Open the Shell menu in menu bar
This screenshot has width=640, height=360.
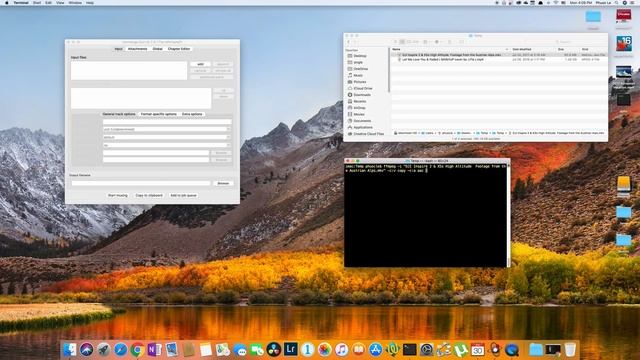(x=37, y=2)
